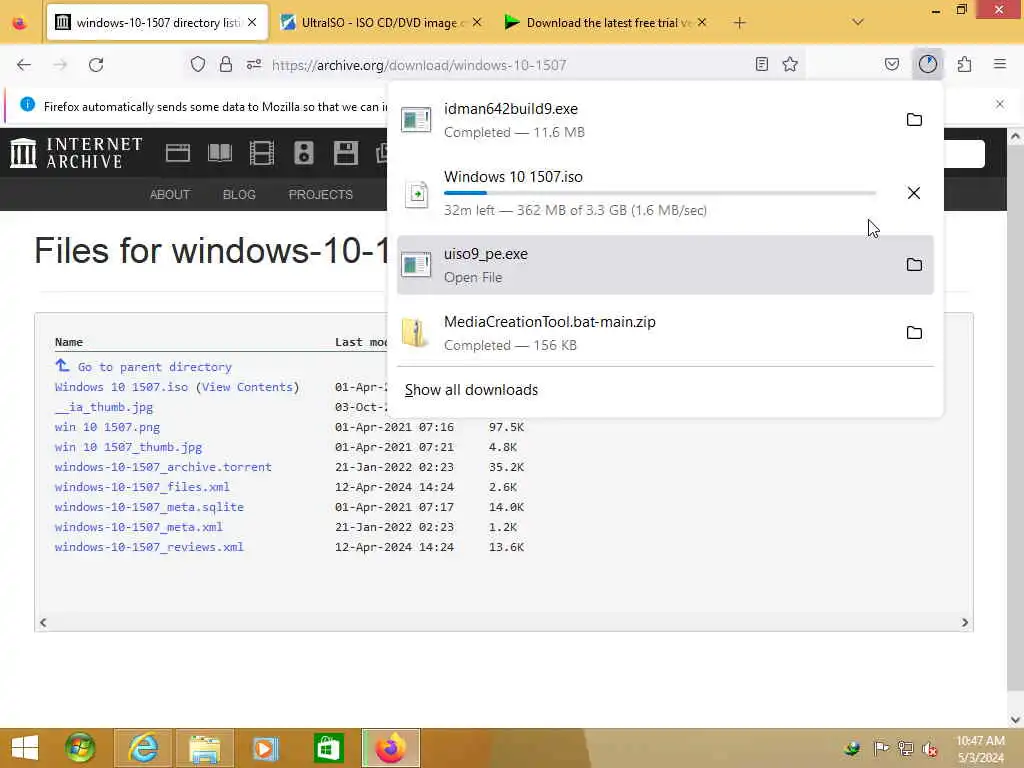Download windows-10-1507_archive.torrent
The height and width of the screenshot is (768, 1024).
pos(163,467)
